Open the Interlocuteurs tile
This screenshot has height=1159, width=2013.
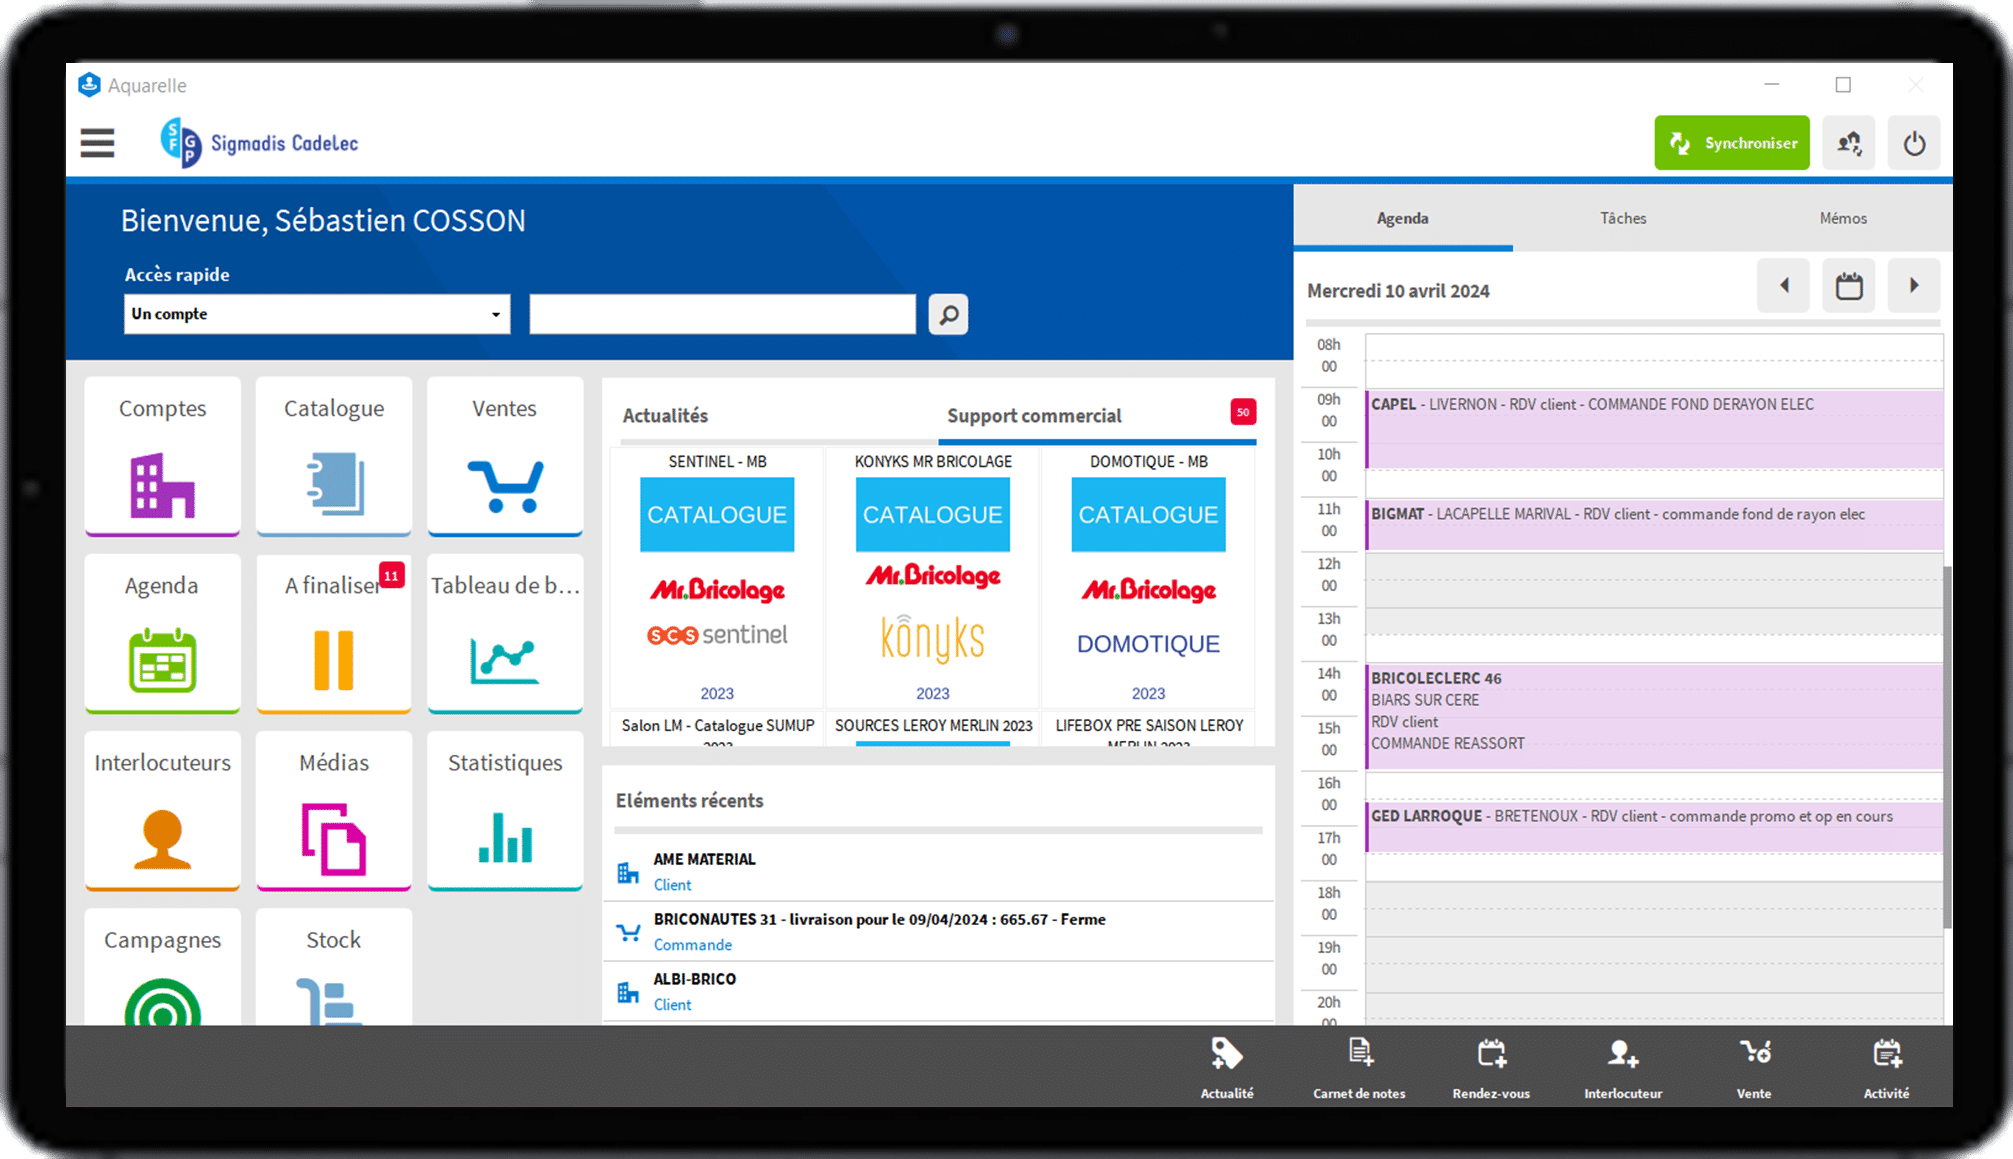coord(162,810)
